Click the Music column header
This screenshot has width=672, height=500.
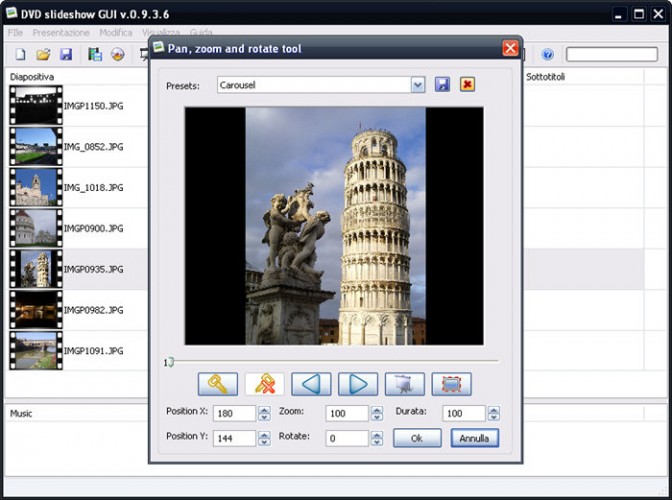(21, 413)
